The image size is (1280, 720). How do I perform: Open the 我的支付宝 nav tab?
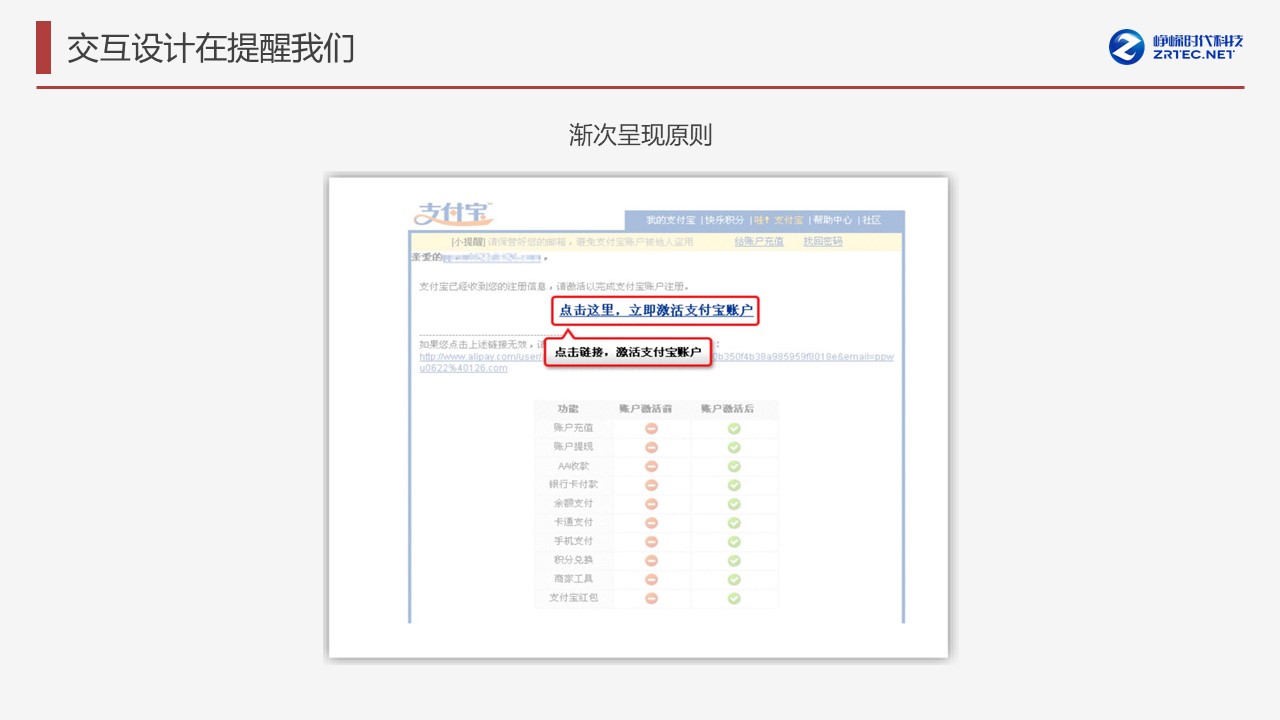coord(670,220)
